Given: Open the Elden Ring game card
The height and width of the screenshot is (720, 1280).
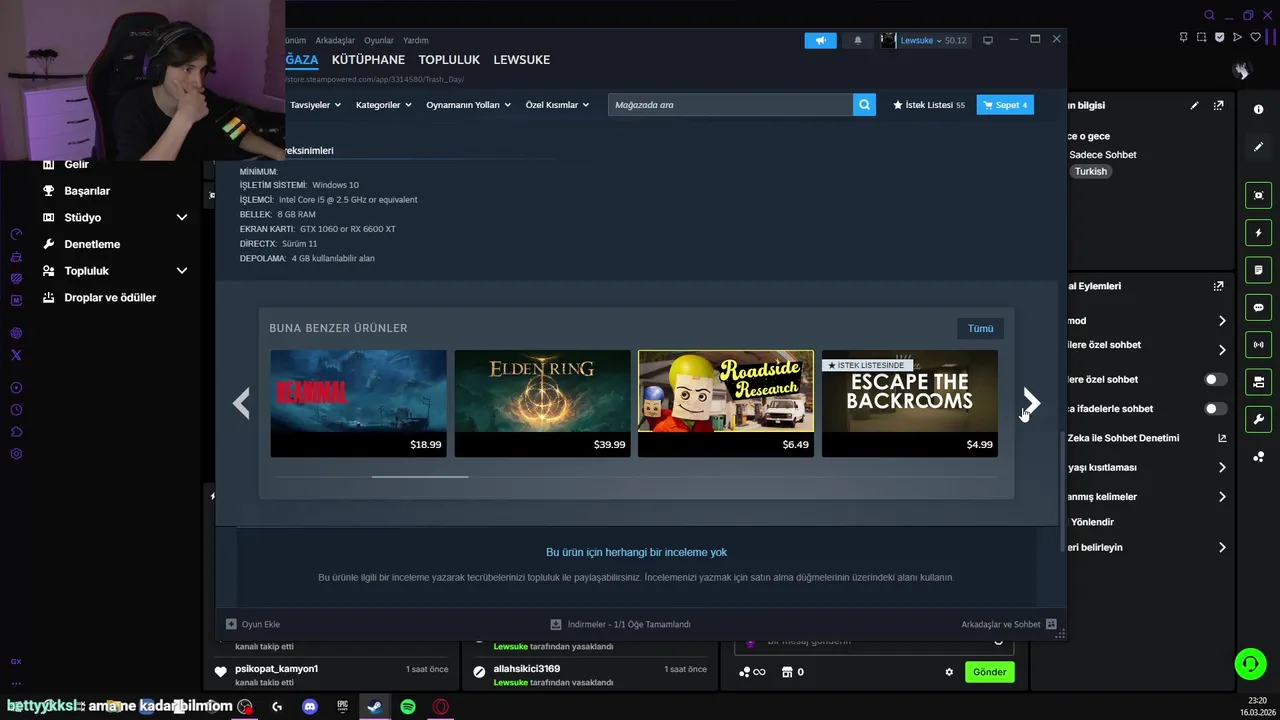Looking at the screenshot, I should tap(542, 403).
